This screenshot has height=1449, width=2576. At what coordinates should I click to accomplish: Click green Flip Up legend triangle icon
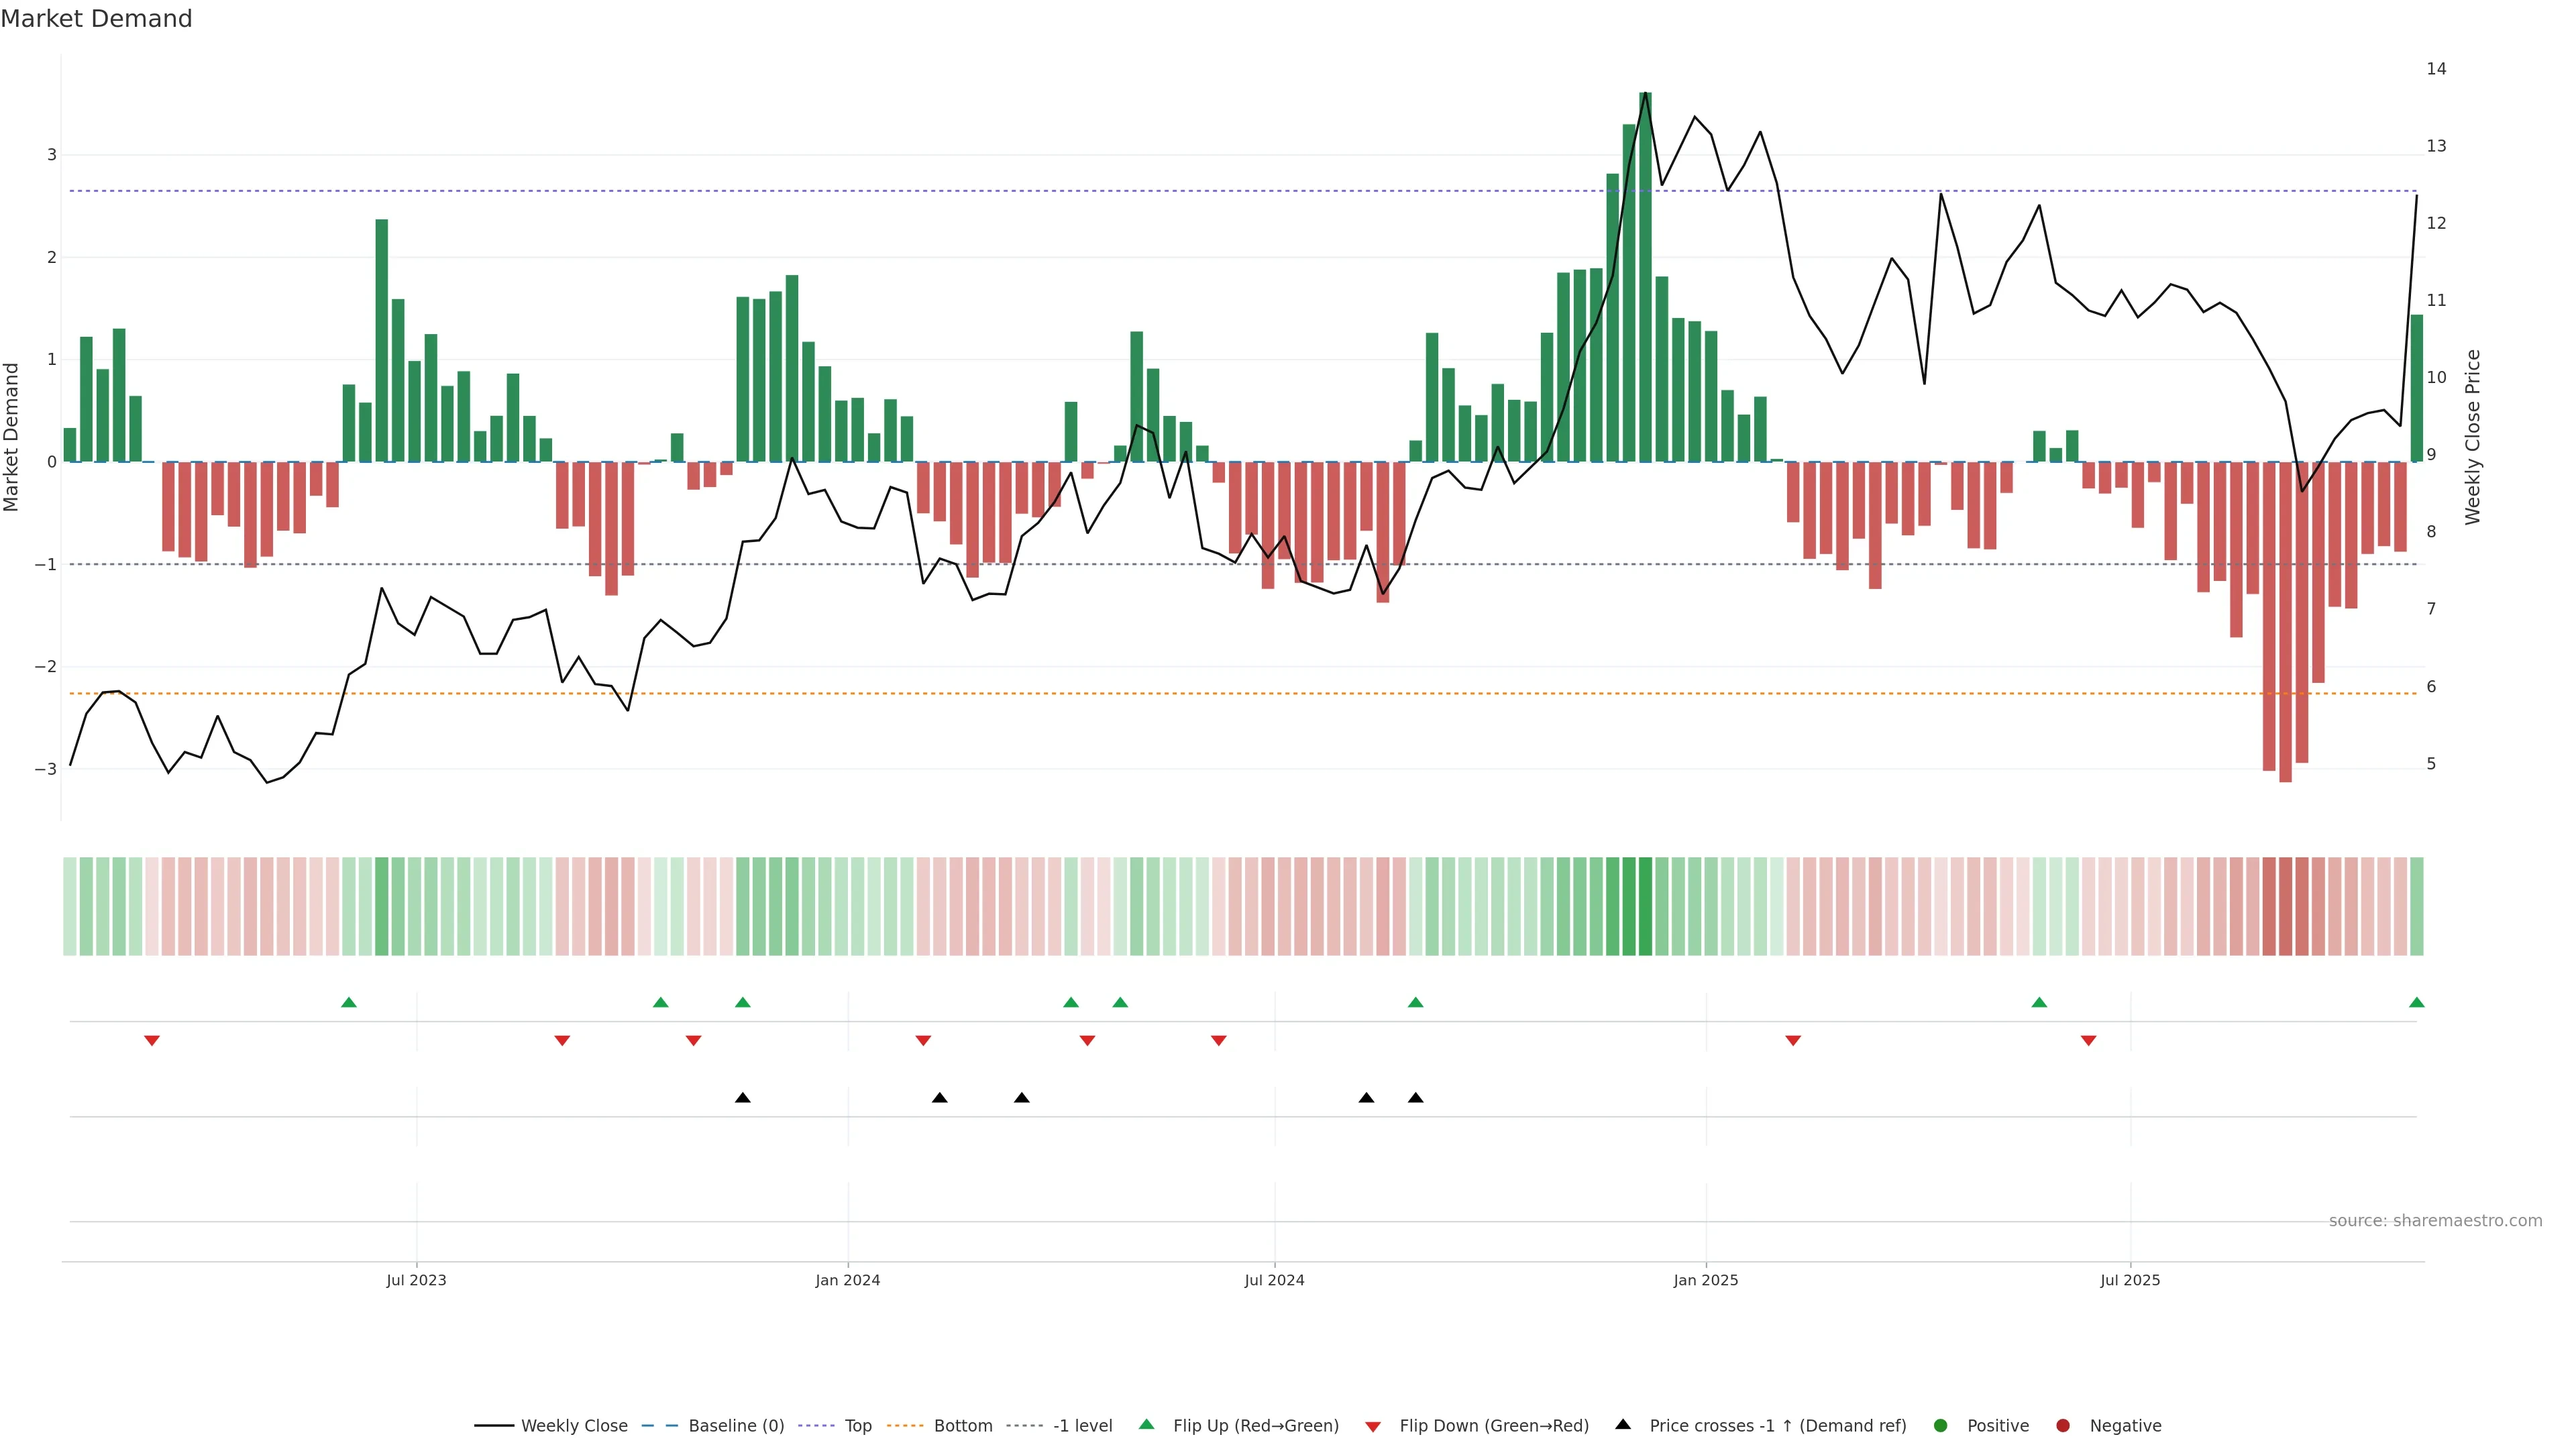coord(1147,1425)
